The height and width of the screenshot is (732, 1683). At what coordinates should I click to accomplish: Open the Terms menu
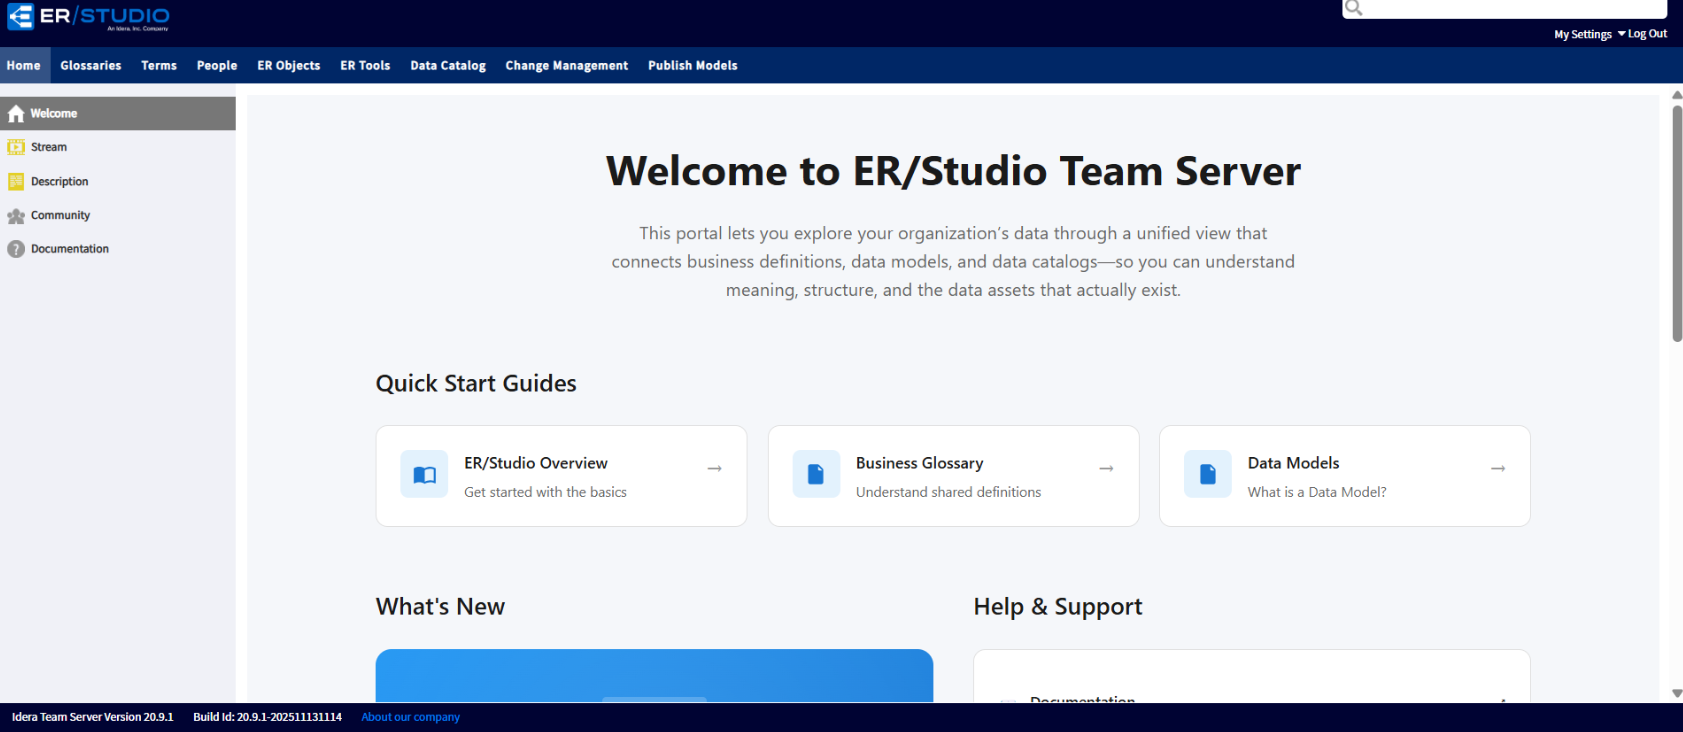tap(159, 65)
